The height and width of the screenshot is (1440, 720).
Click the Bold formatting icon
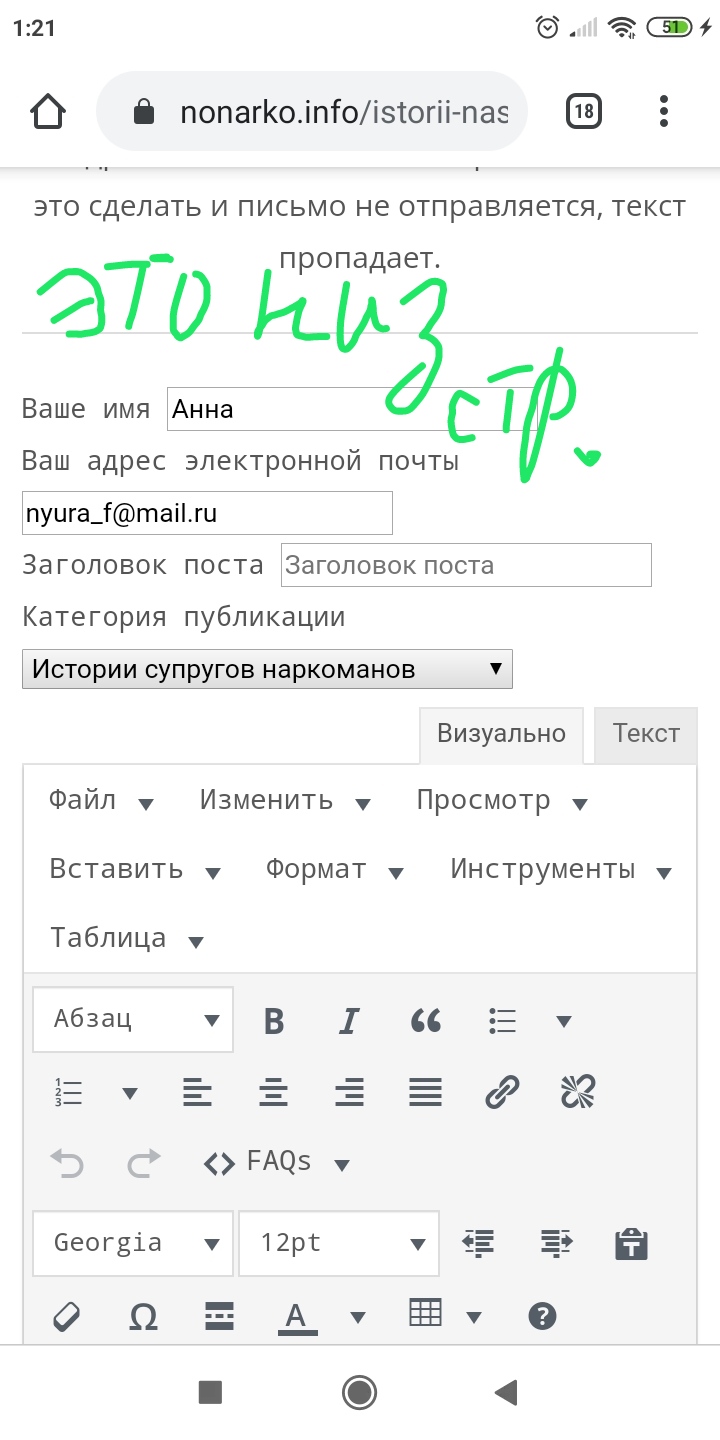[x=274, y=1021]
